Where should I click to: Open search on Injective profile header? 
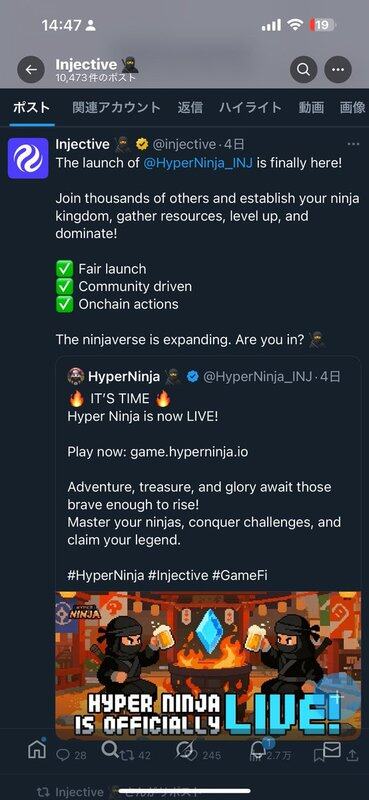(304, 70)
